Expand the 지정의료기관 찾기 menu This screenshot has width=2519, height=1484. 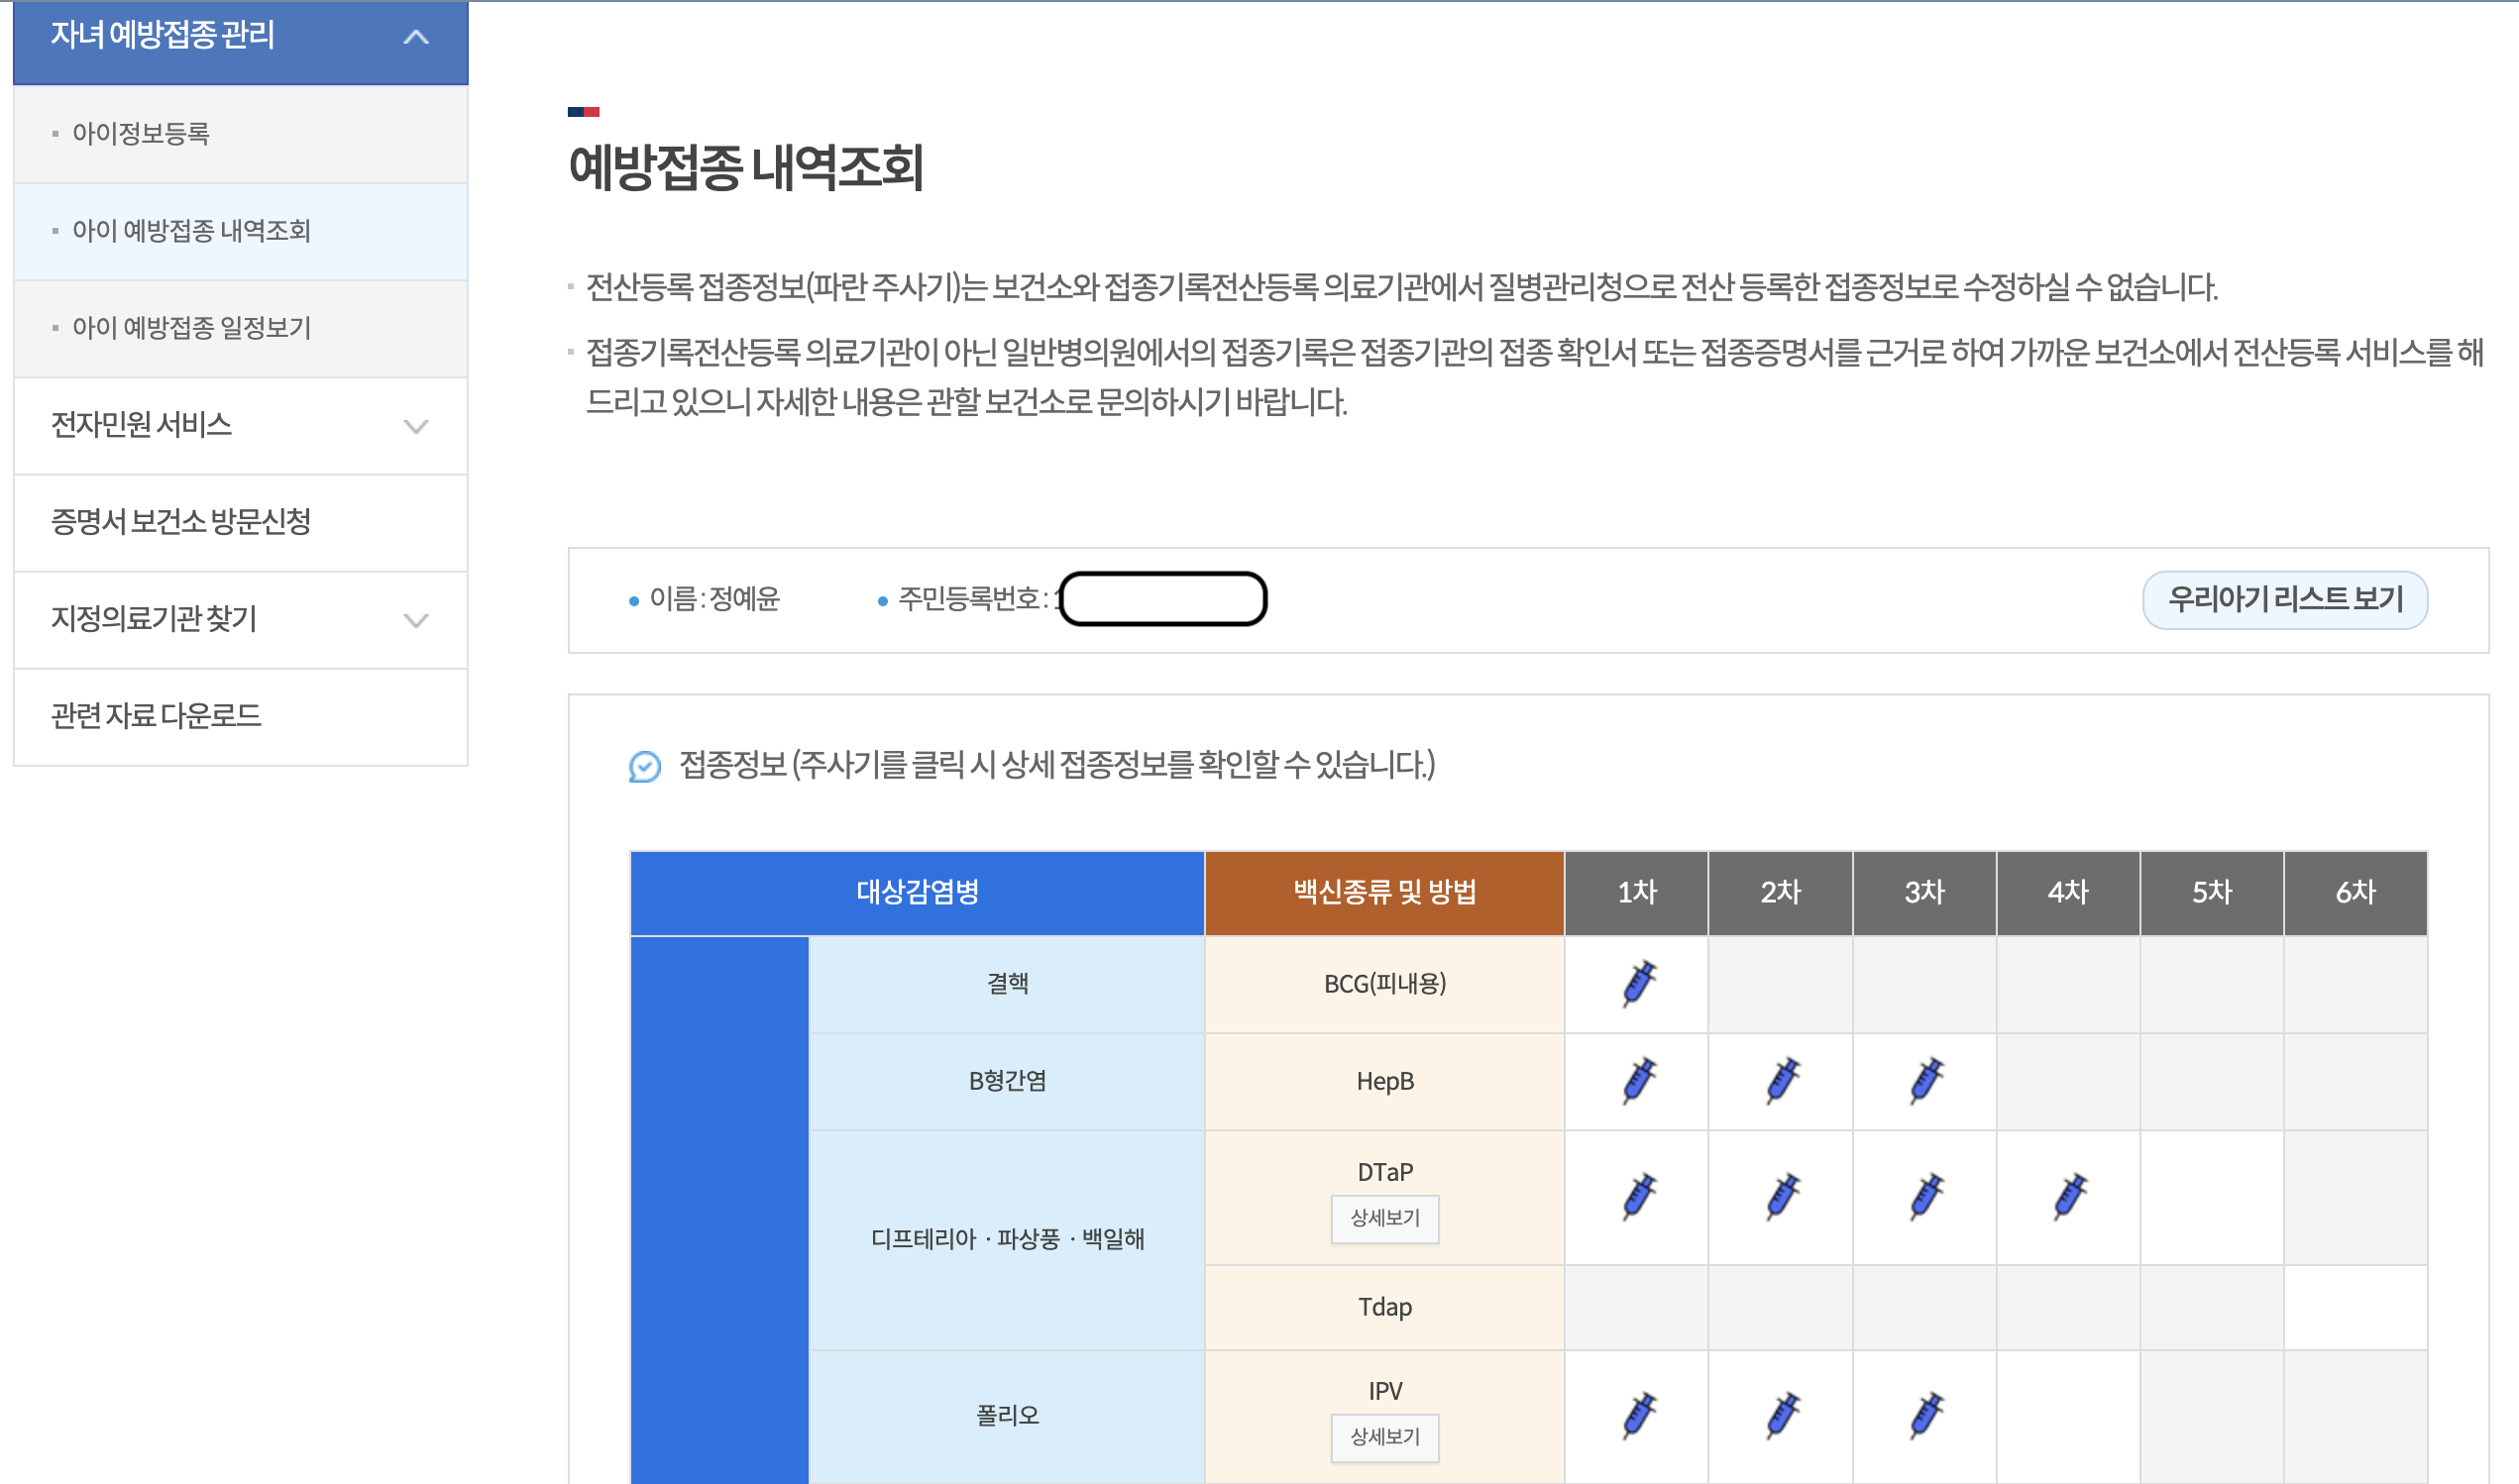pyautogui.click(x=415, y=620)
